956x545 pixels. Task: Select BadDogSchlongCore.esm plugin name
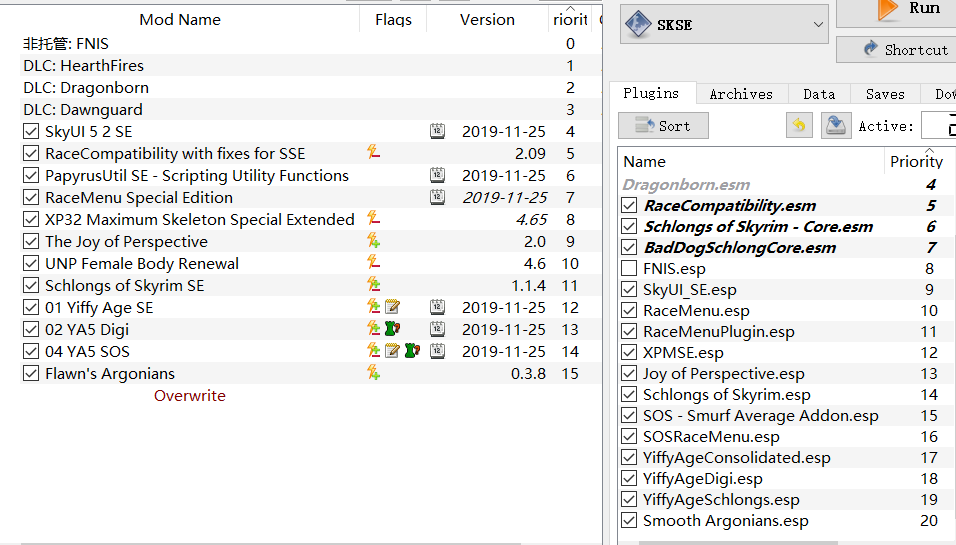tap(740, 247)
